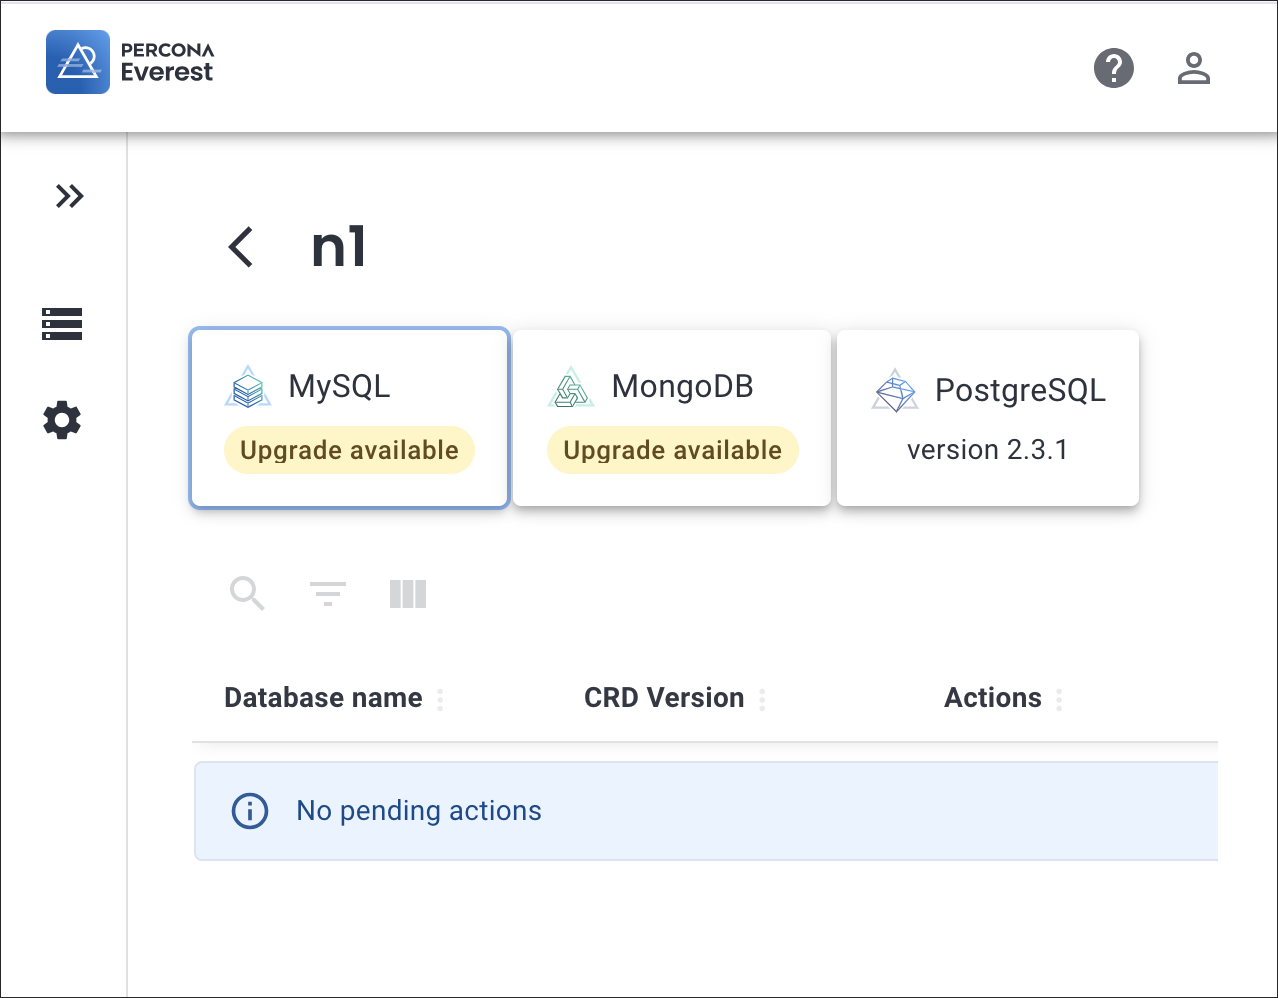The image size is (1278, 998).
Task: Open Database name column menu
Action: (440, 699)
